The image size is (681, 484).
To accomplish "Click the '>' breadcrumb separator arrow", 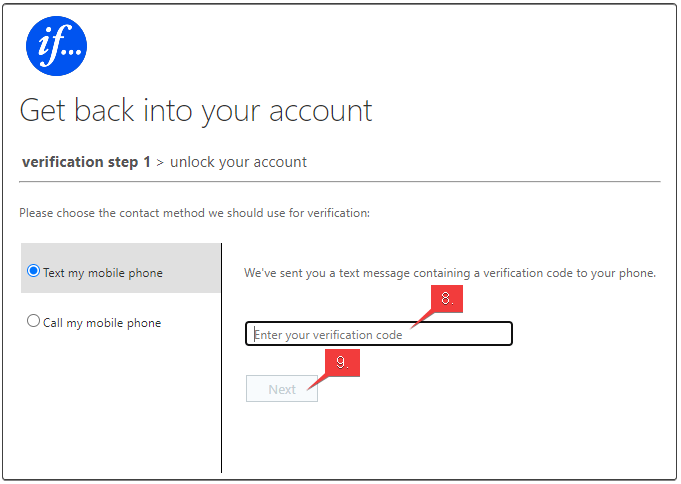I will (x=160, y=163).
